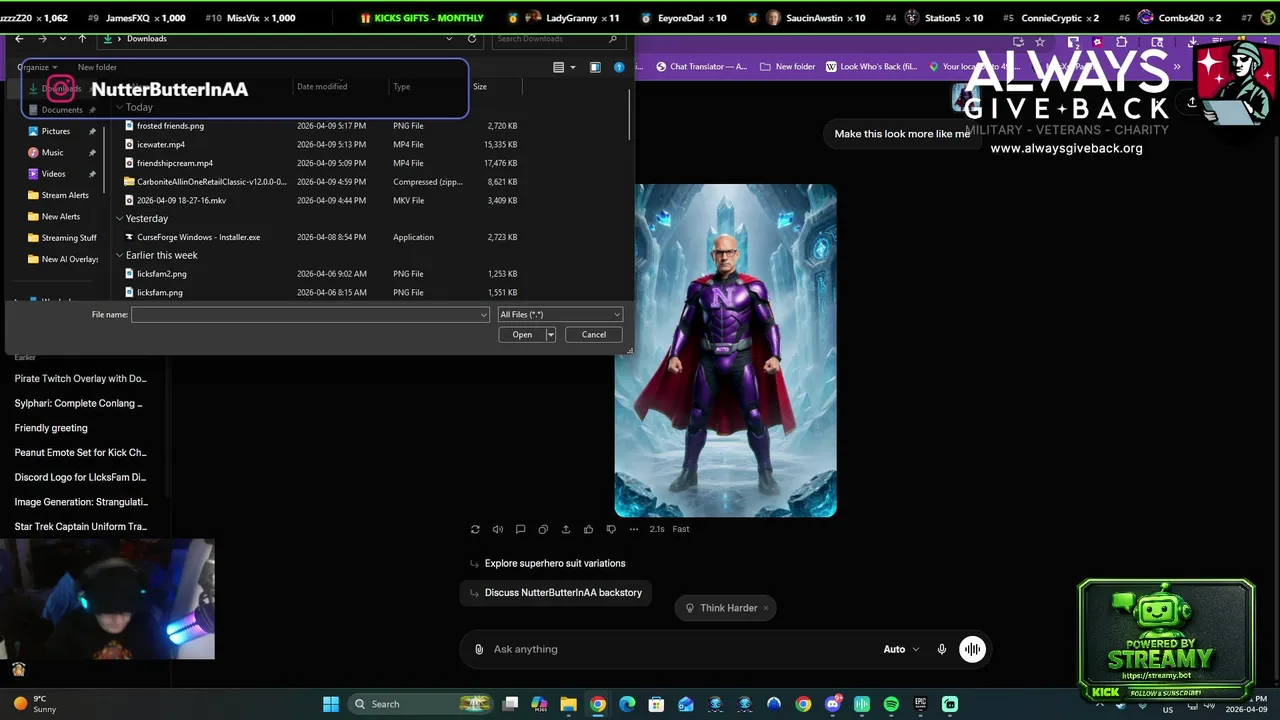Regenerate the response with the refresh icon
This screenshot has width=1280, height=720.
point(475,529)
